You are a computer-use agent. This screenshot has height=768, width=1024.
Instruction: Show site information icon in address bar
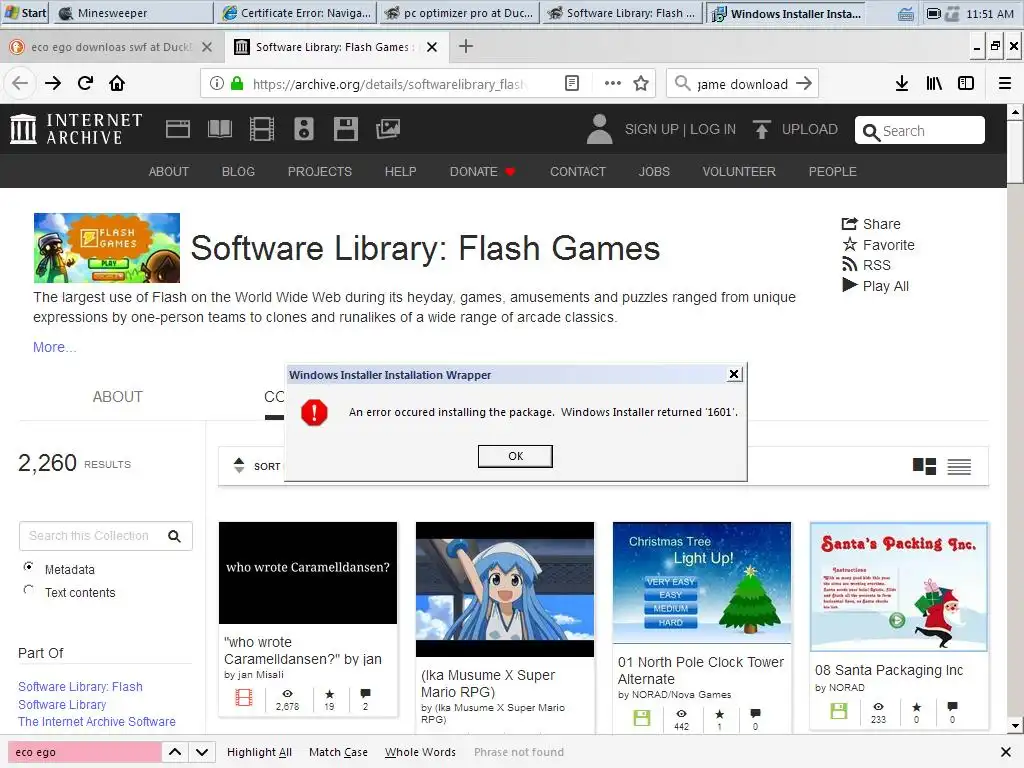[x=217, y=83]
